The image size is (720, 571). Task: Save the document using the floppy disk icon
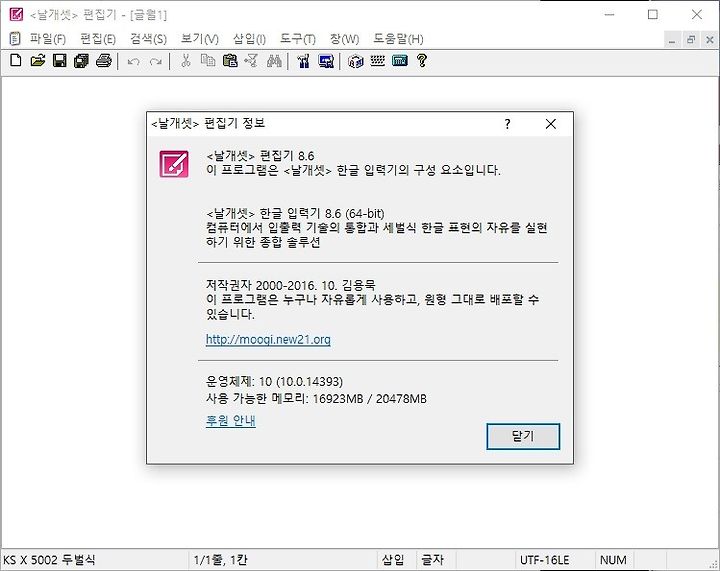click(x=60, y=61)
